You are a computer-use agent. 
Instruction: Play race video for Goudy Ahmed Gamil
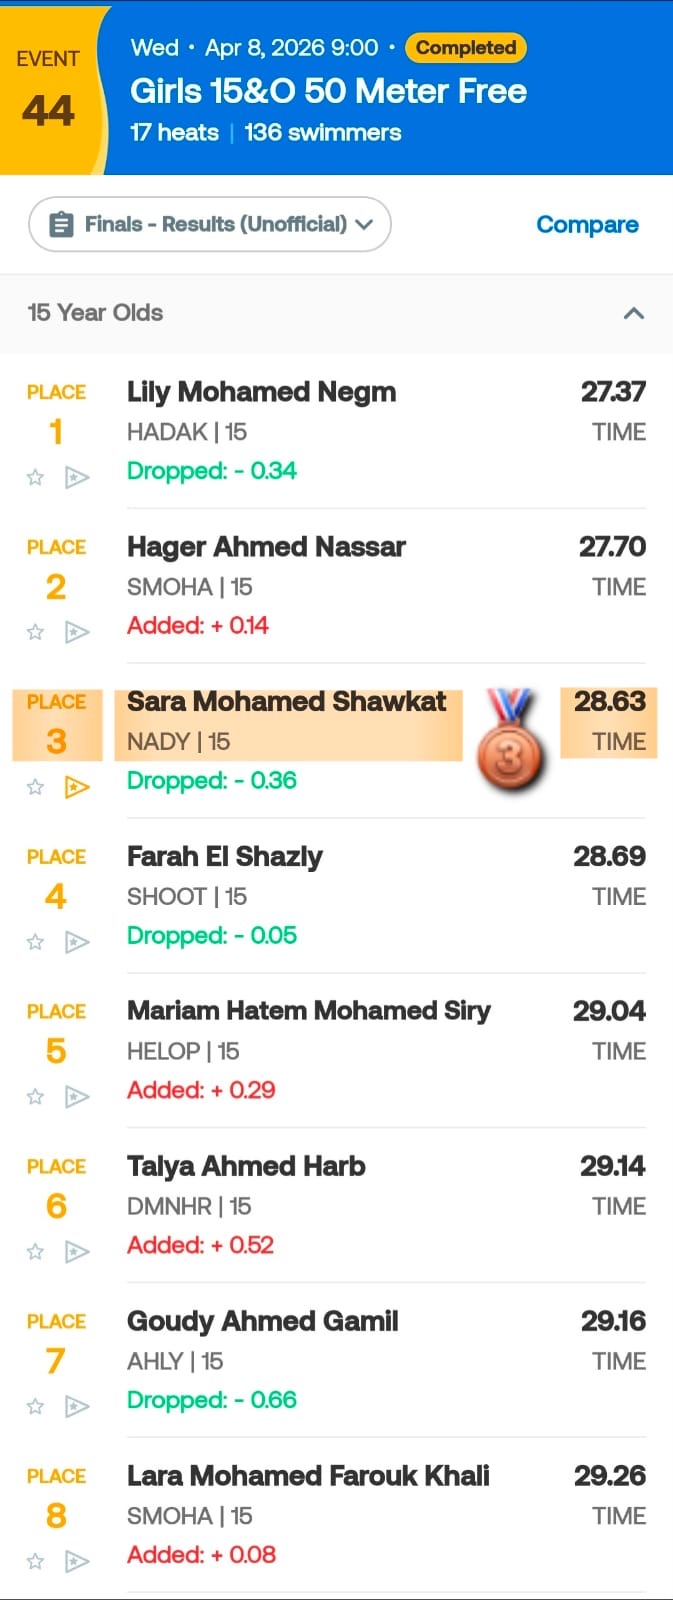(x=77, y=1408)
